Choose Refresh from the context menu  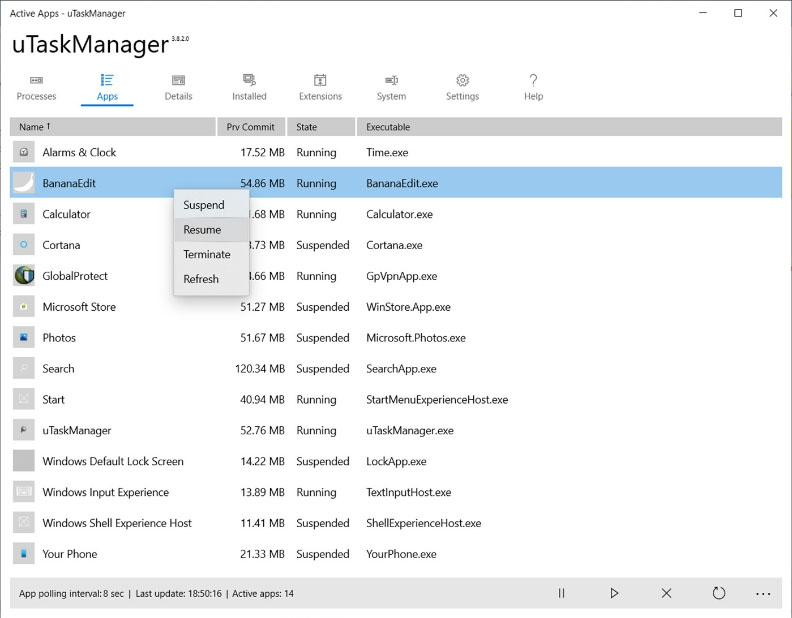(211, 279)
